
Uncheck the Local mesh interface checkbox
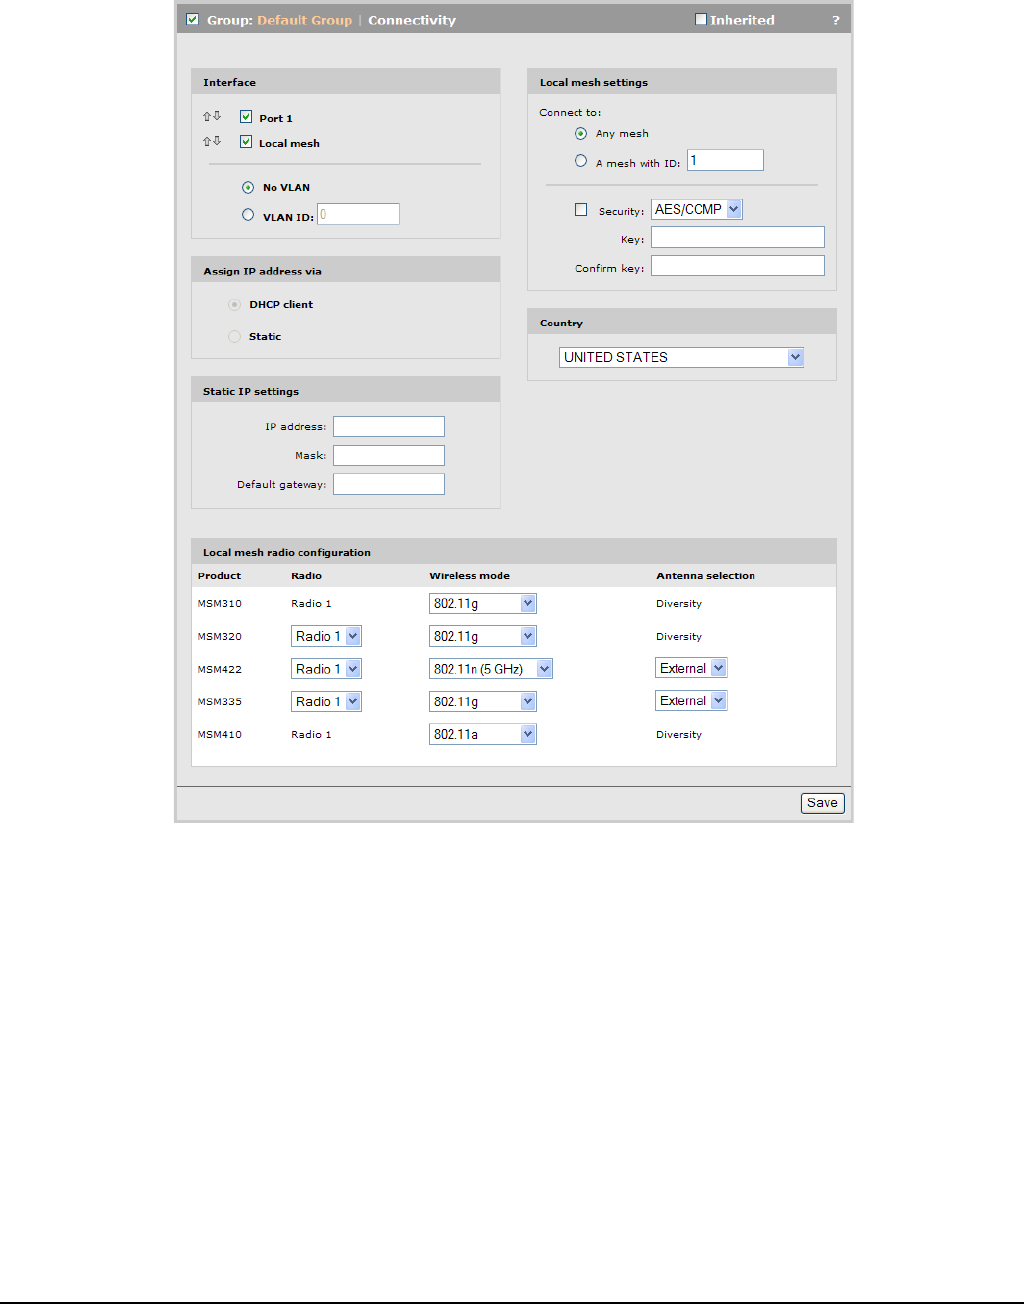coord(246,142)
